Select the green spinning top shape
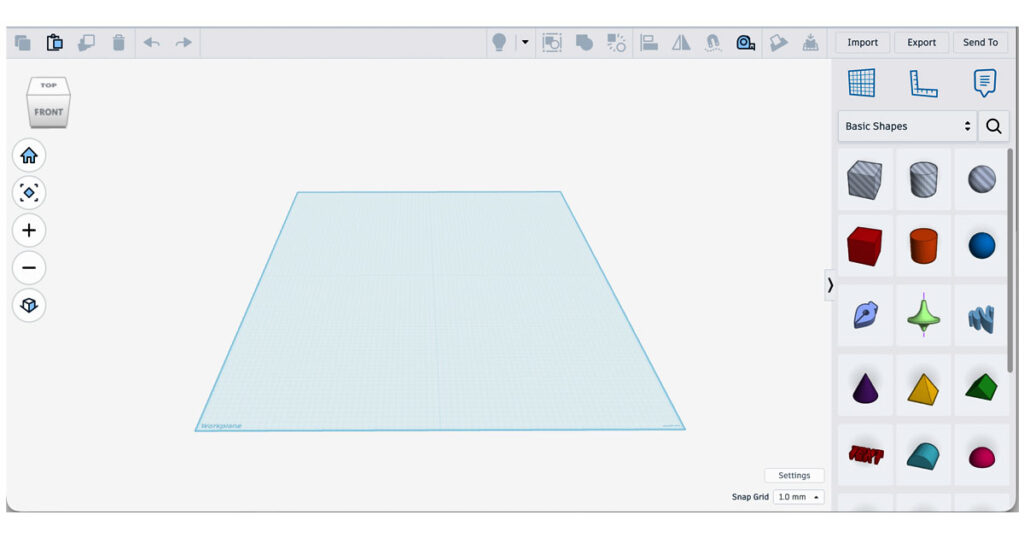 coord(923,315)
